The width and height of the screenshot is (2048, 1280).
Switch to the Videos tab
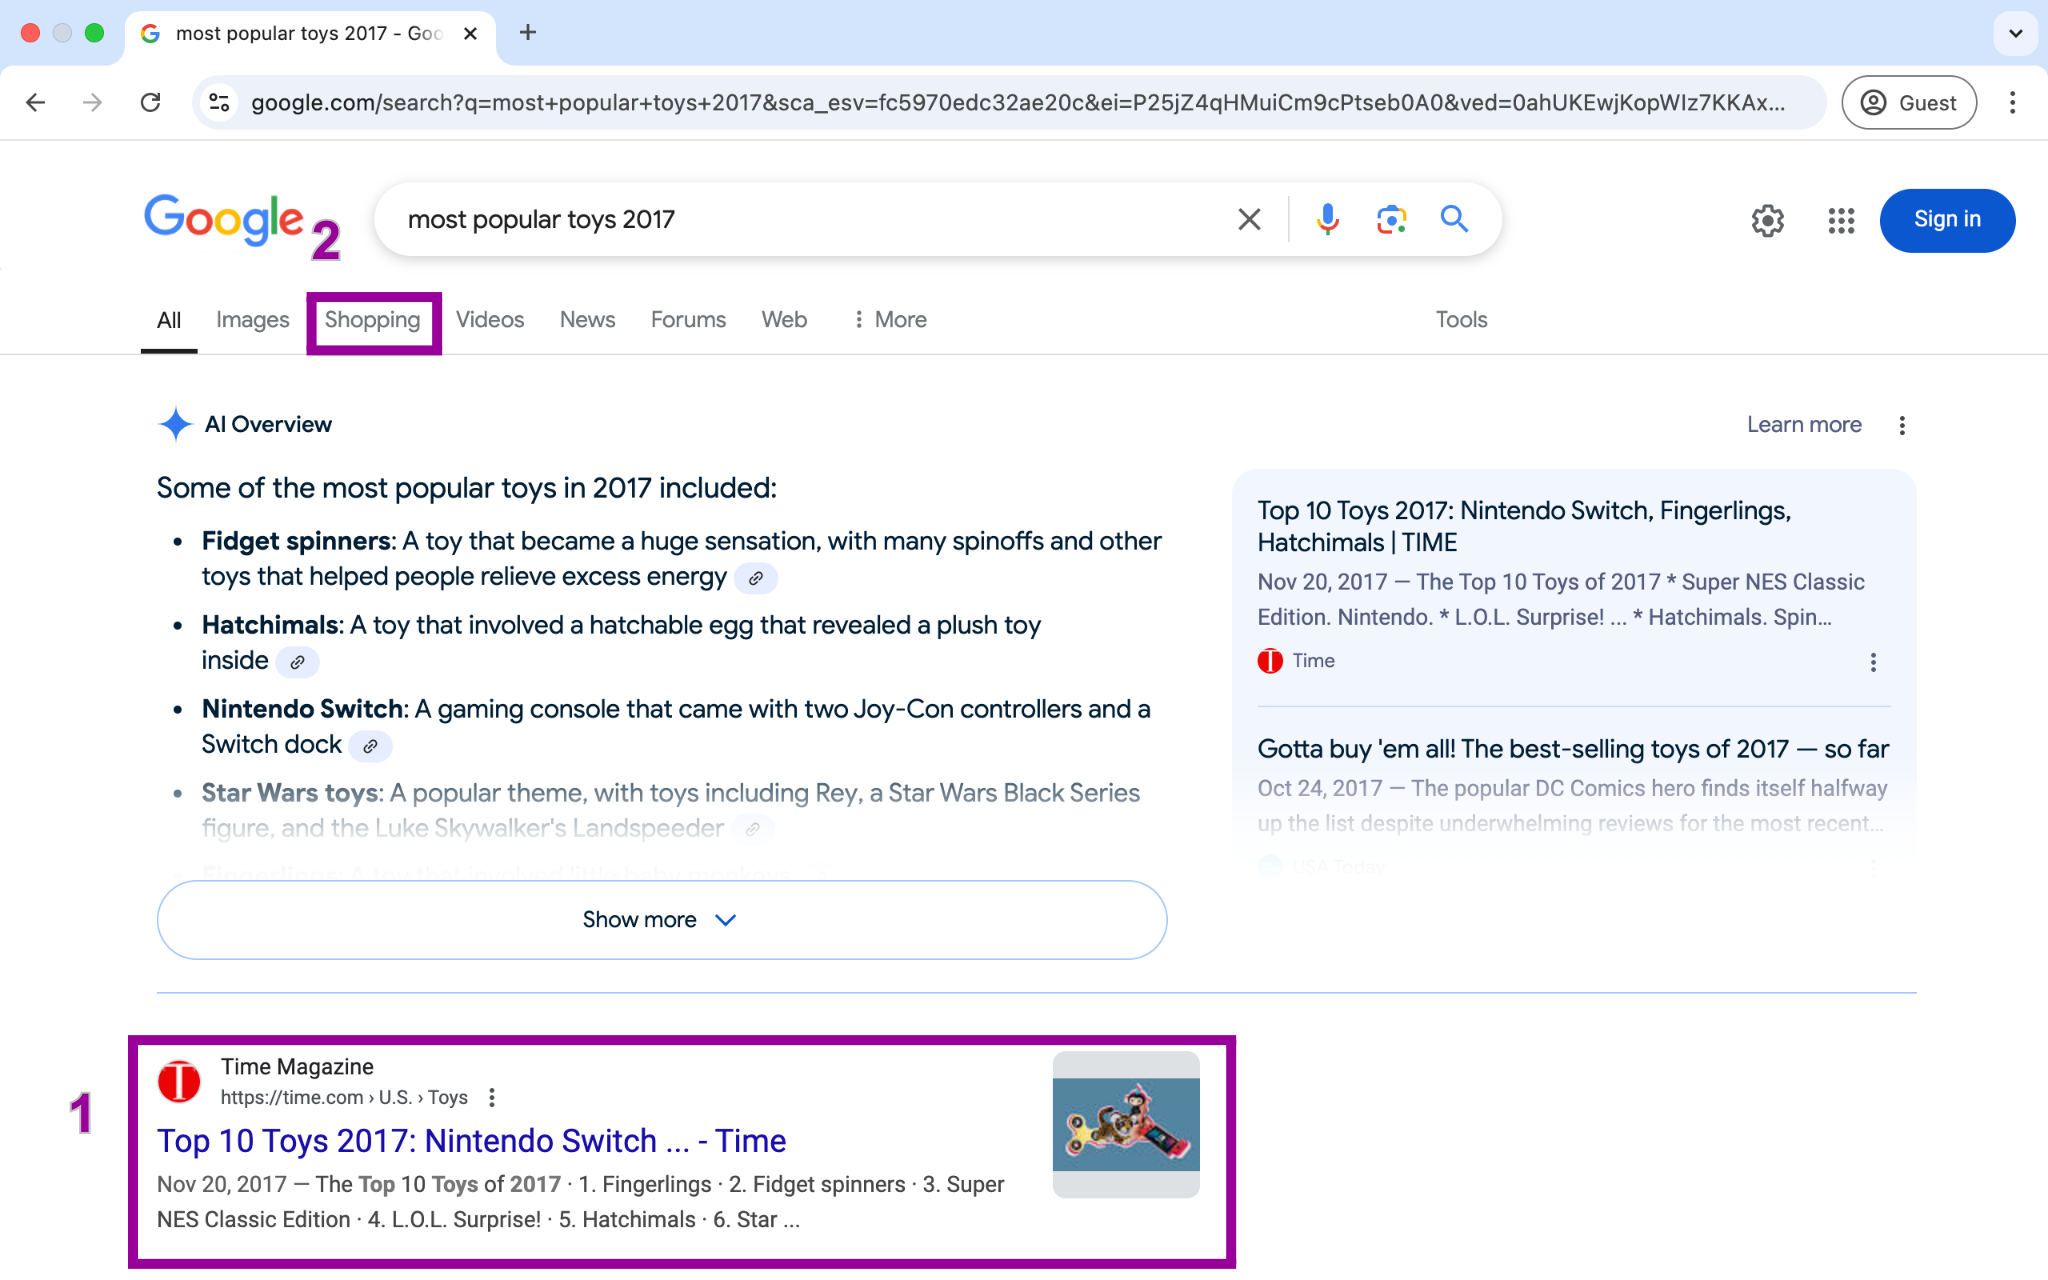[490, 320]
